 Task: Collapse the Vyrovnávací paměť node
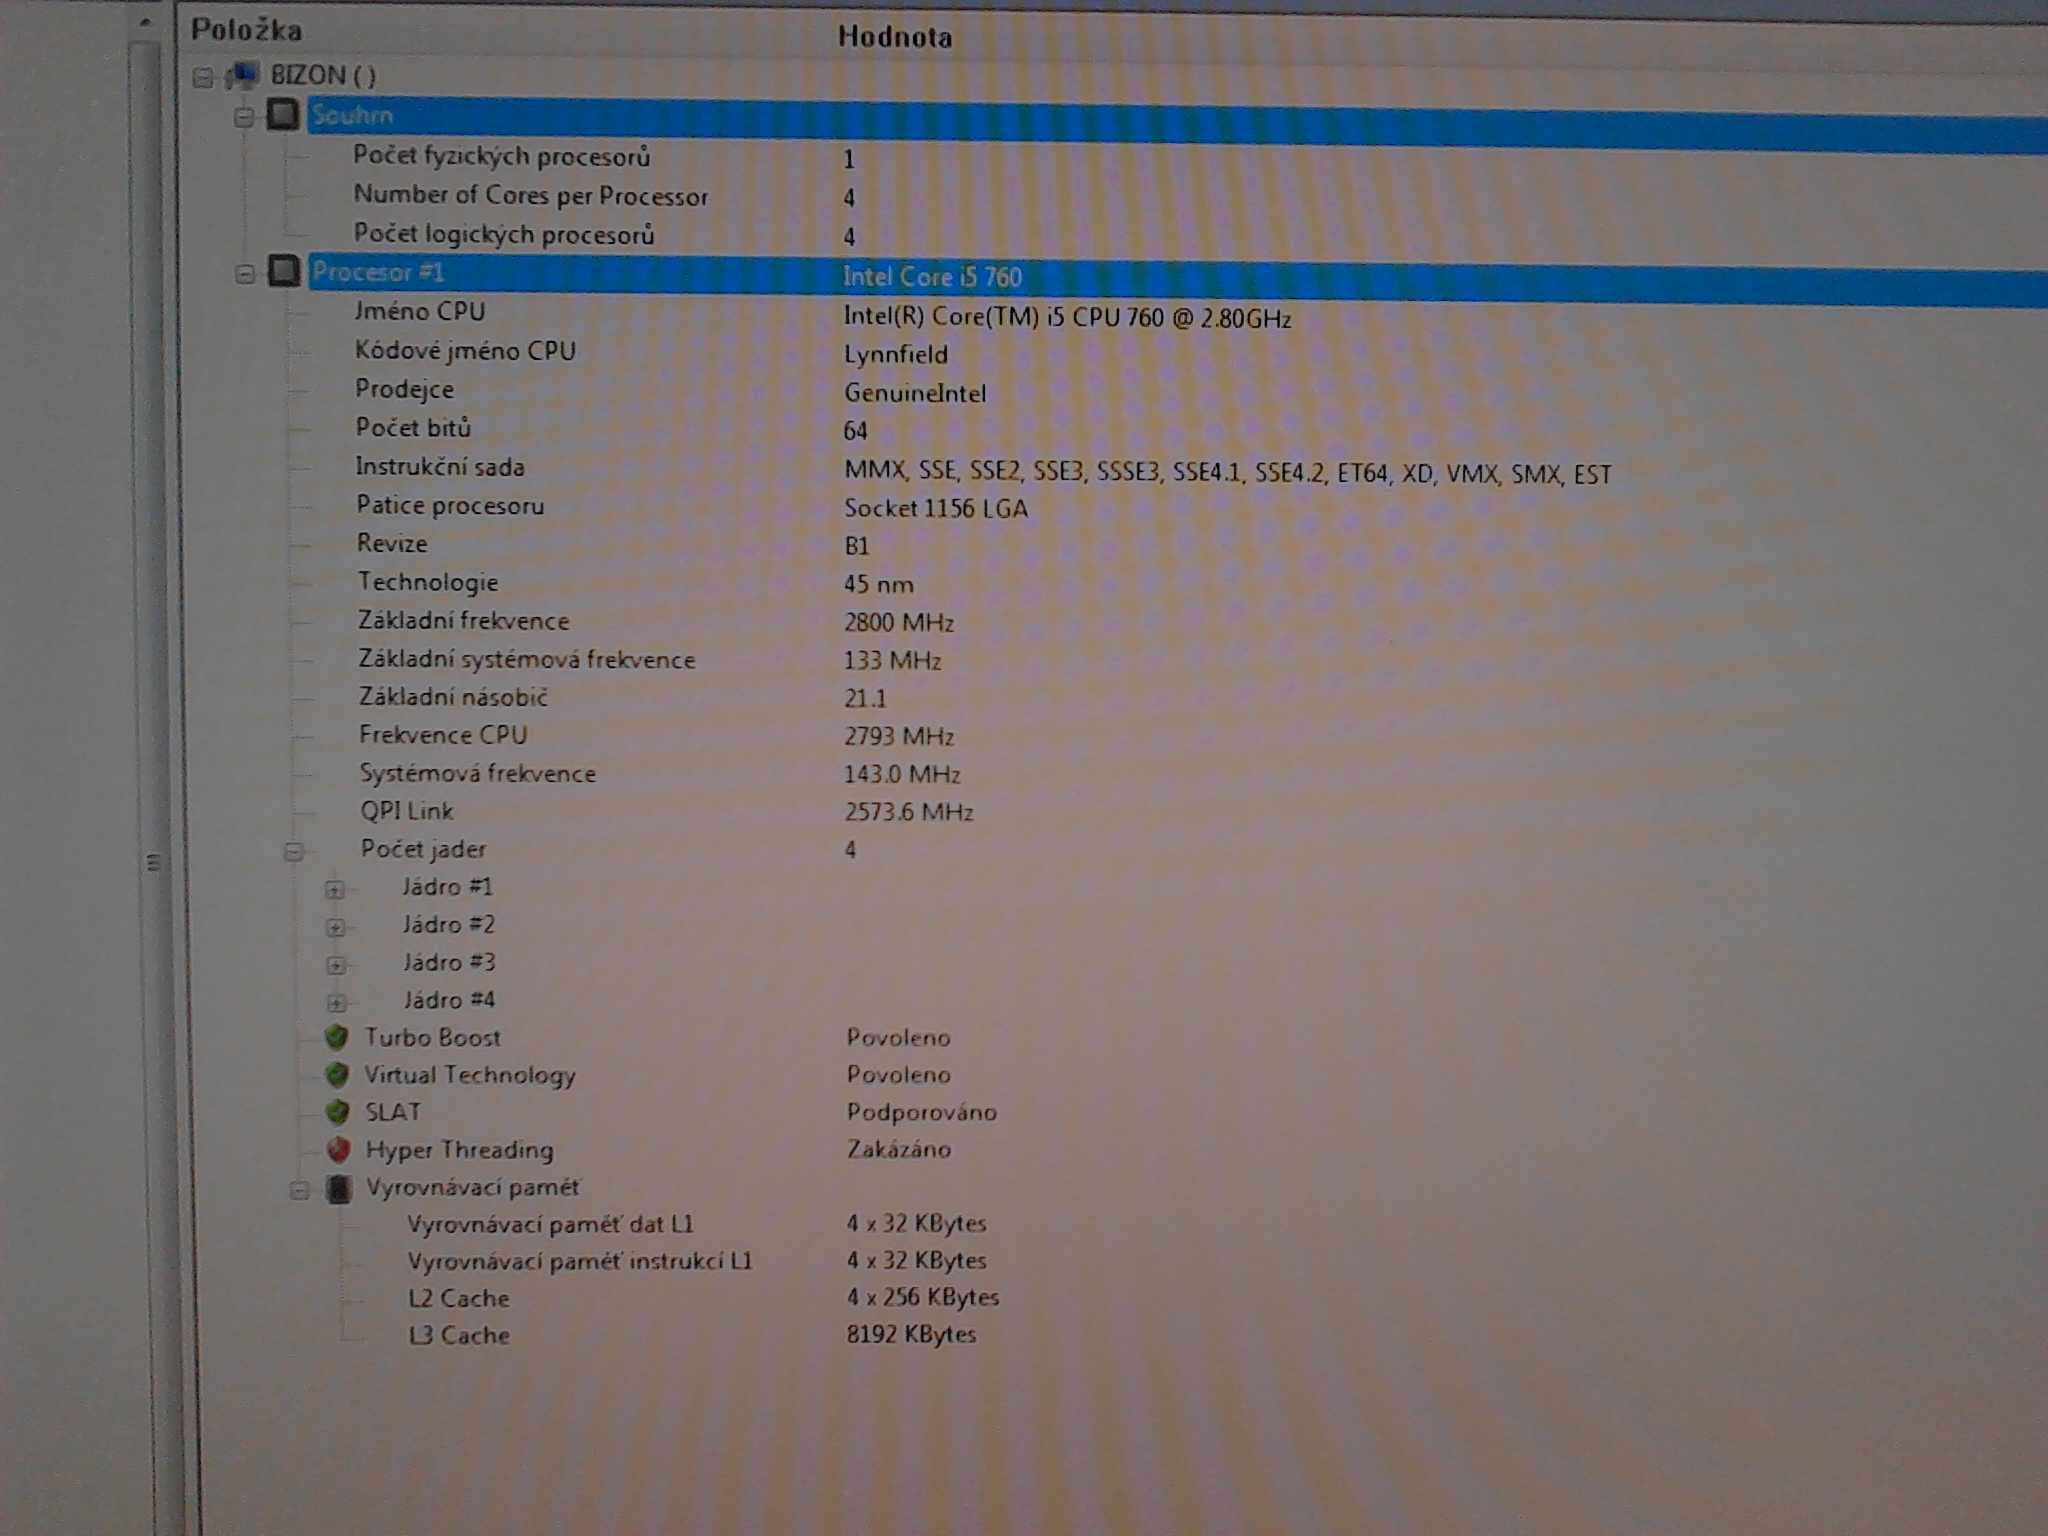tap(298, 1190)
